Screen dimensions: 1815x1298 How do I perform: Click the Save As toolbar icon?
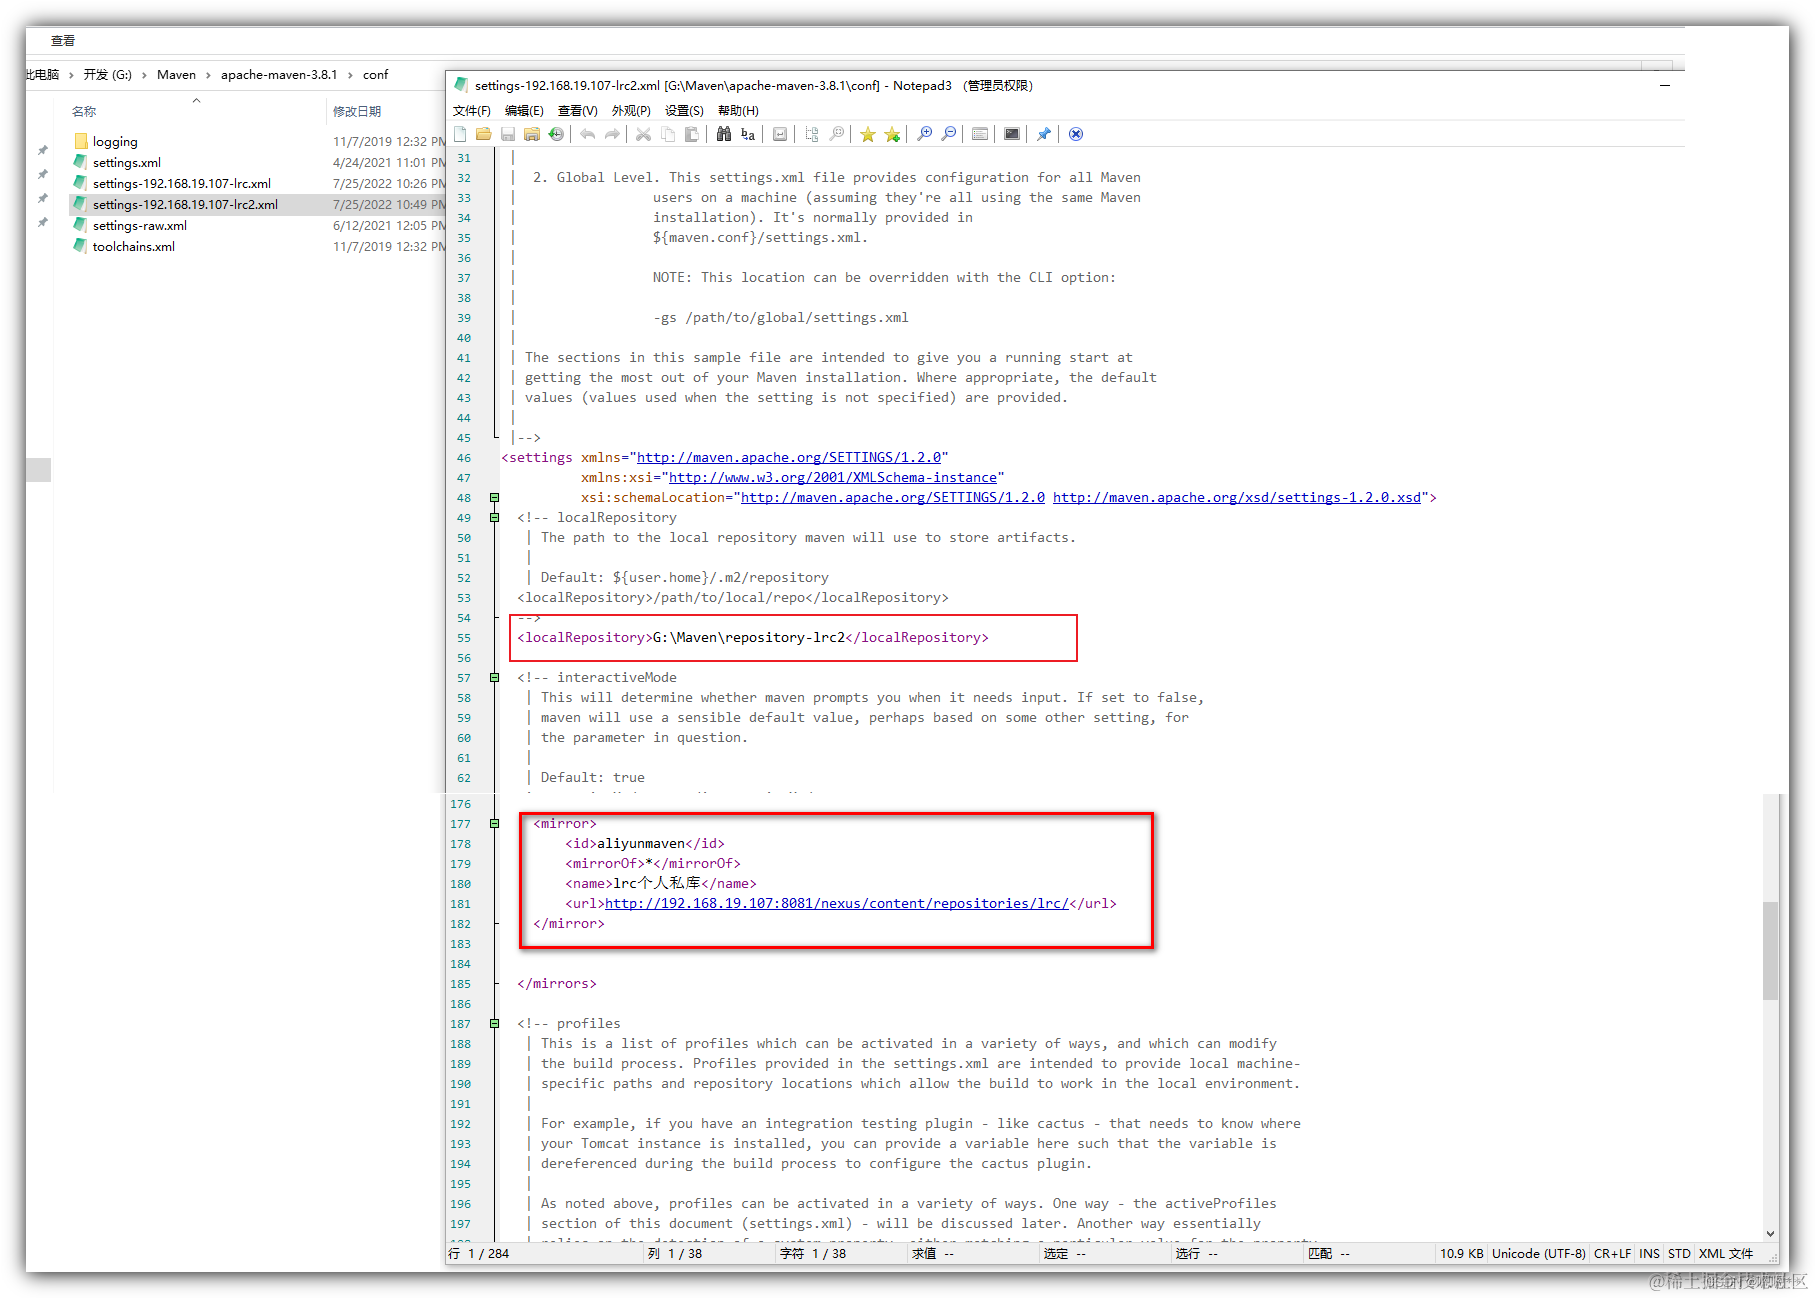click(x=532, y=134)
